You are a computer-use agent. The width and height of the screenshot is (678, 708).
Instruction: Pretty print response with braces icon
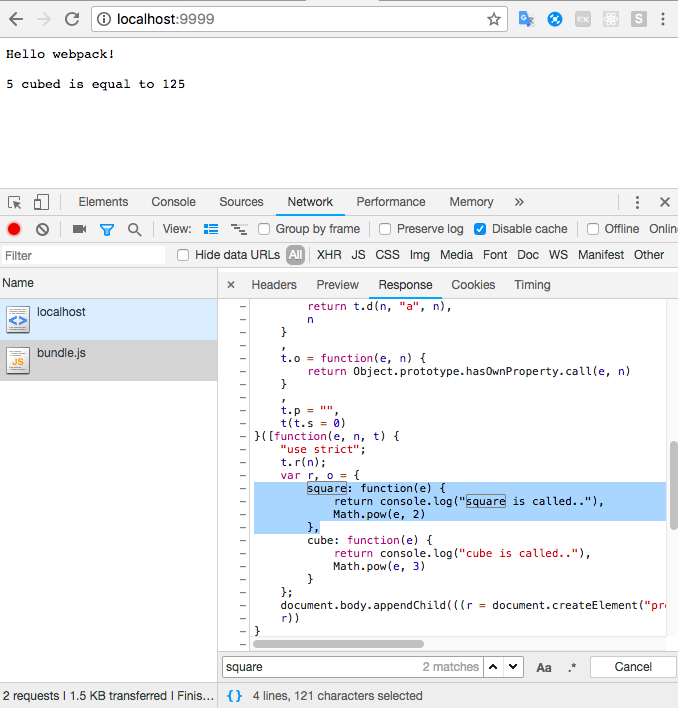[233, 696]
